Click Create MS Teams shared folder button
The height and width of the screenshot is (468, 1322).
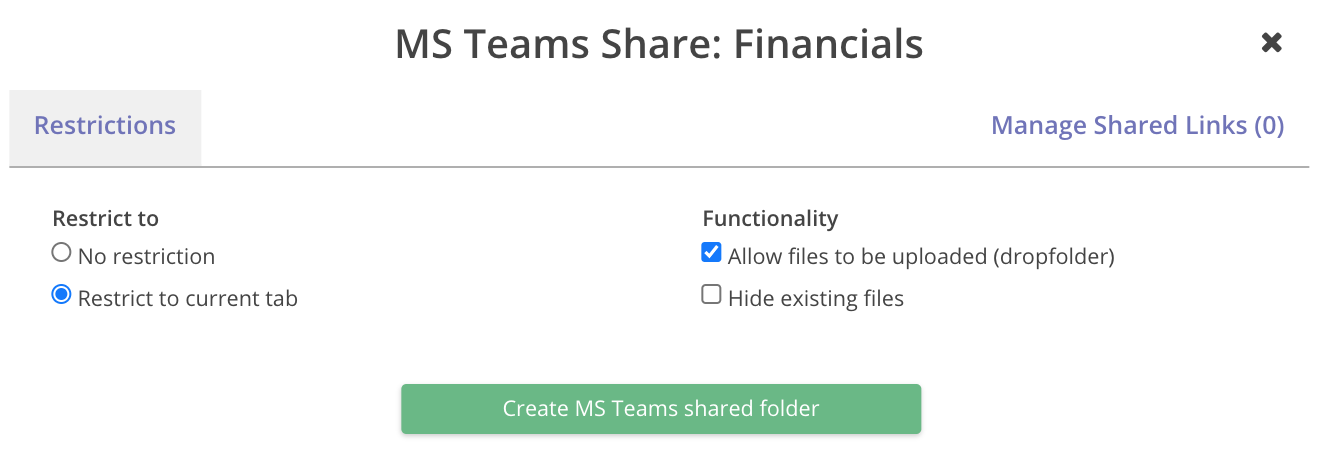(x=660, y=409)
